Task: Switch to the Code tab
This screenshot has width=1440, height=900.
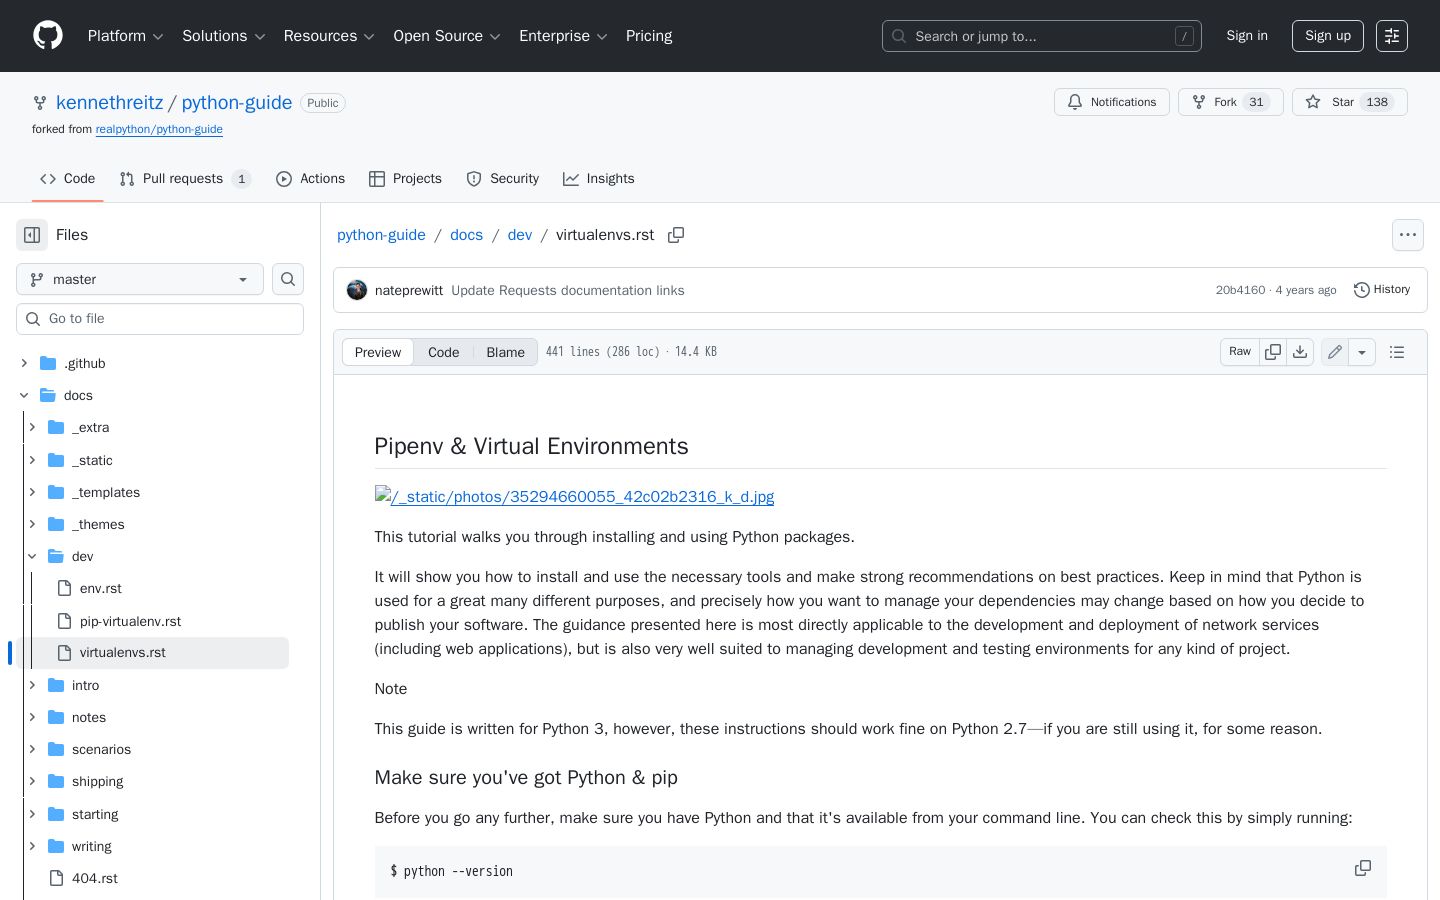Action: [x=68, y=179]
